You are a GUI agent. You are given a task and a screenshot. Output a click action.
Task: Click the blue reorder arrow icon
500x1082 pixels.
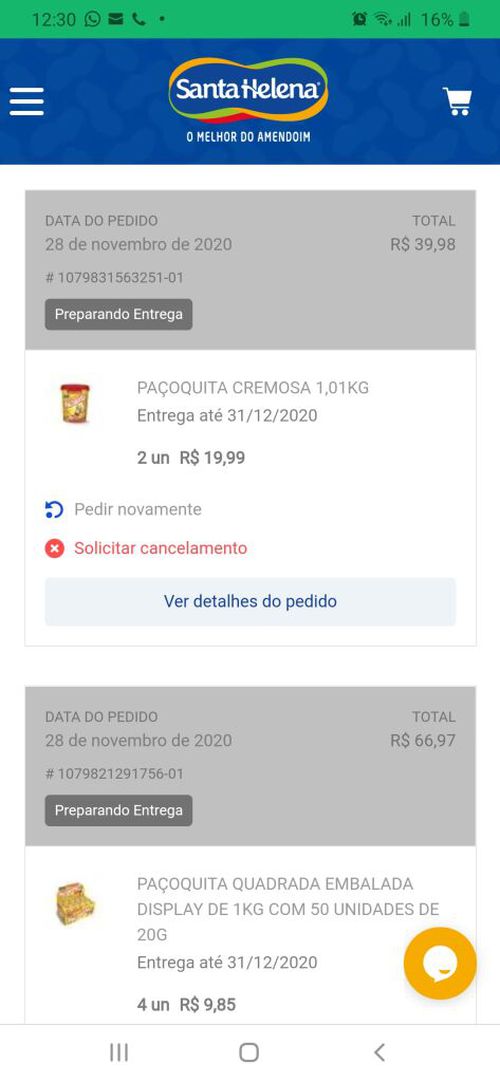(x=54, y=510)
